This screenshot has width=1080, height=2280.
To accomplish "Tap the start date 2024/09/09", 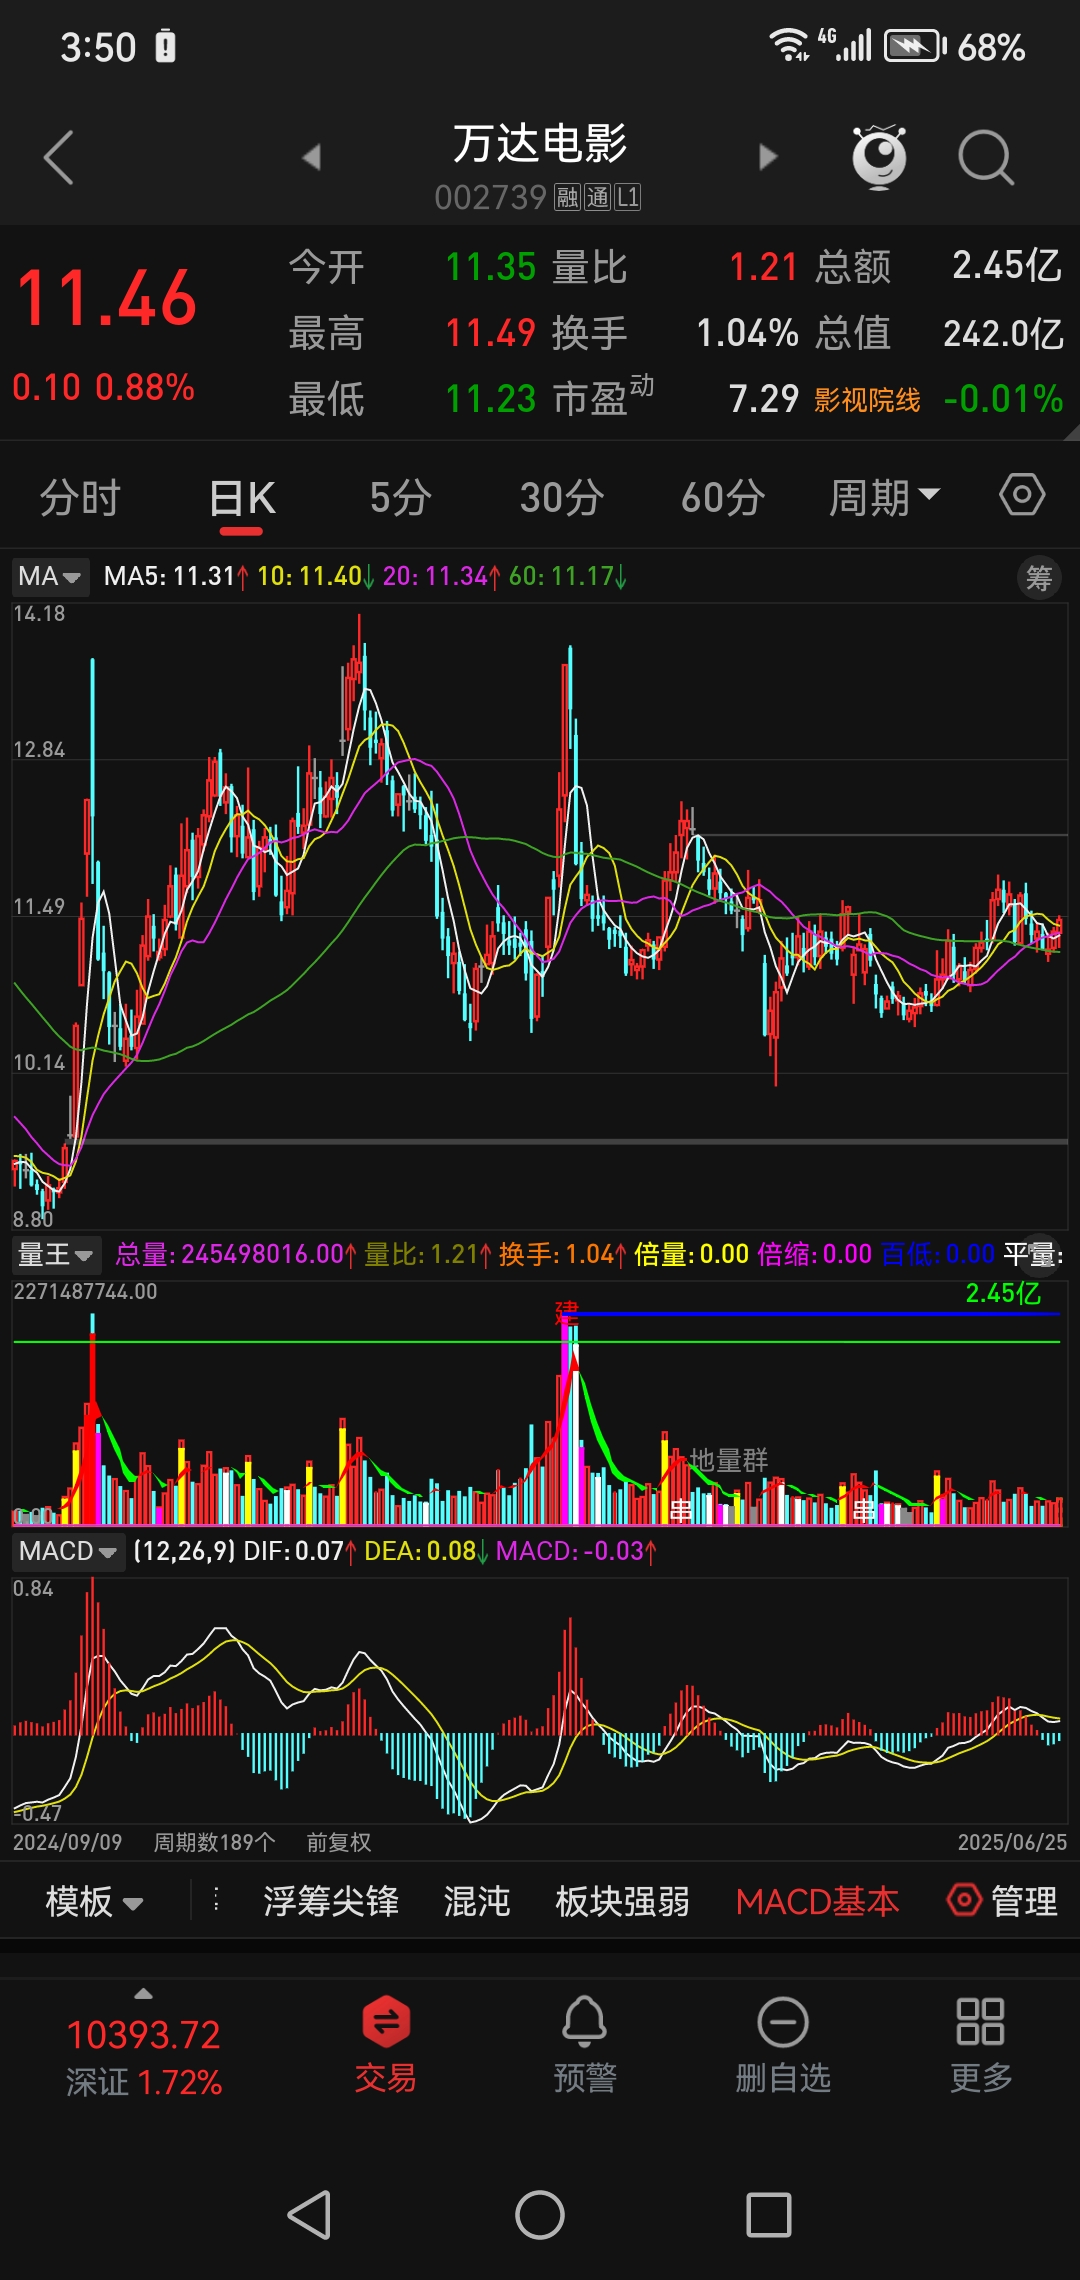I will point(67,1842).
